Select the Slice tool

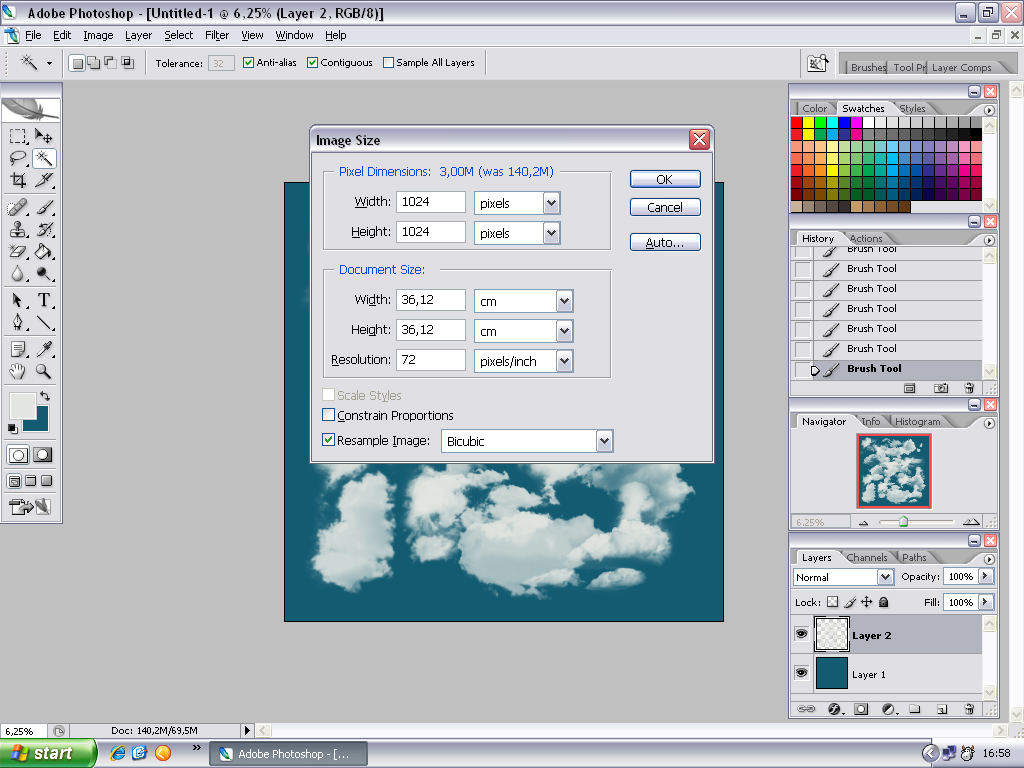[x=44, y=180]
